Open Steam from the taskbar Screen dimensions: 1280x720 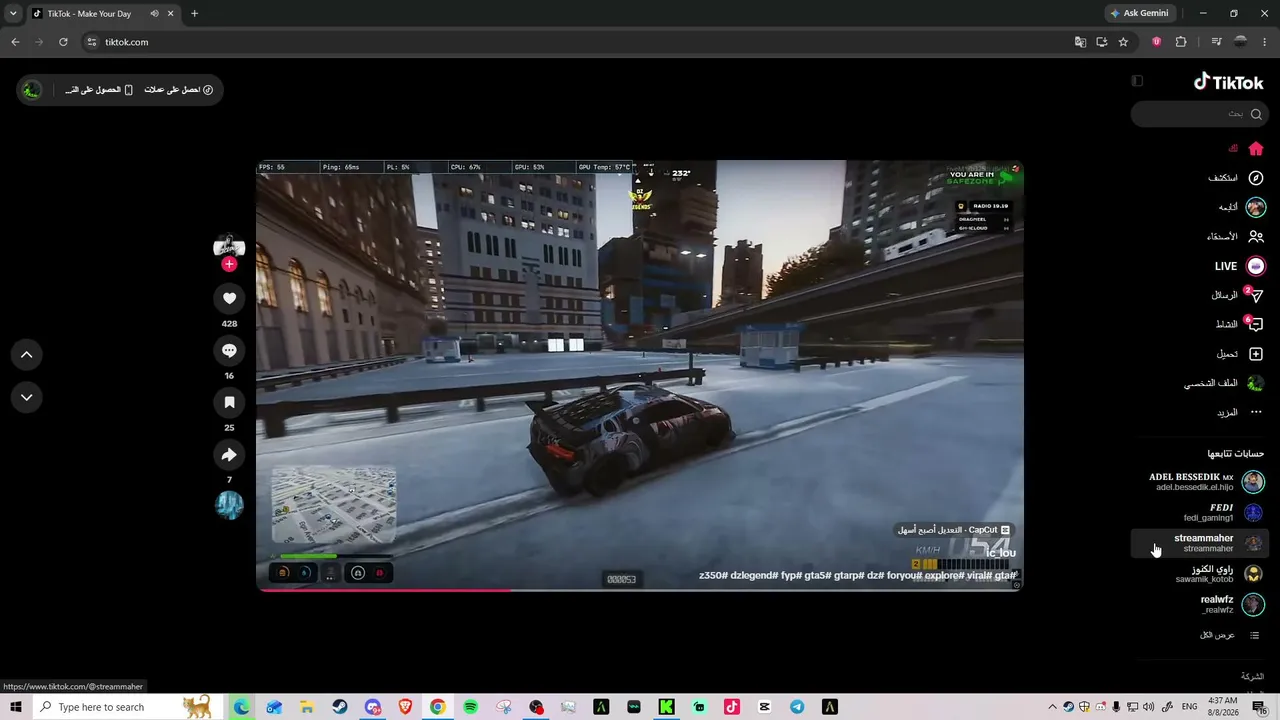340,707
